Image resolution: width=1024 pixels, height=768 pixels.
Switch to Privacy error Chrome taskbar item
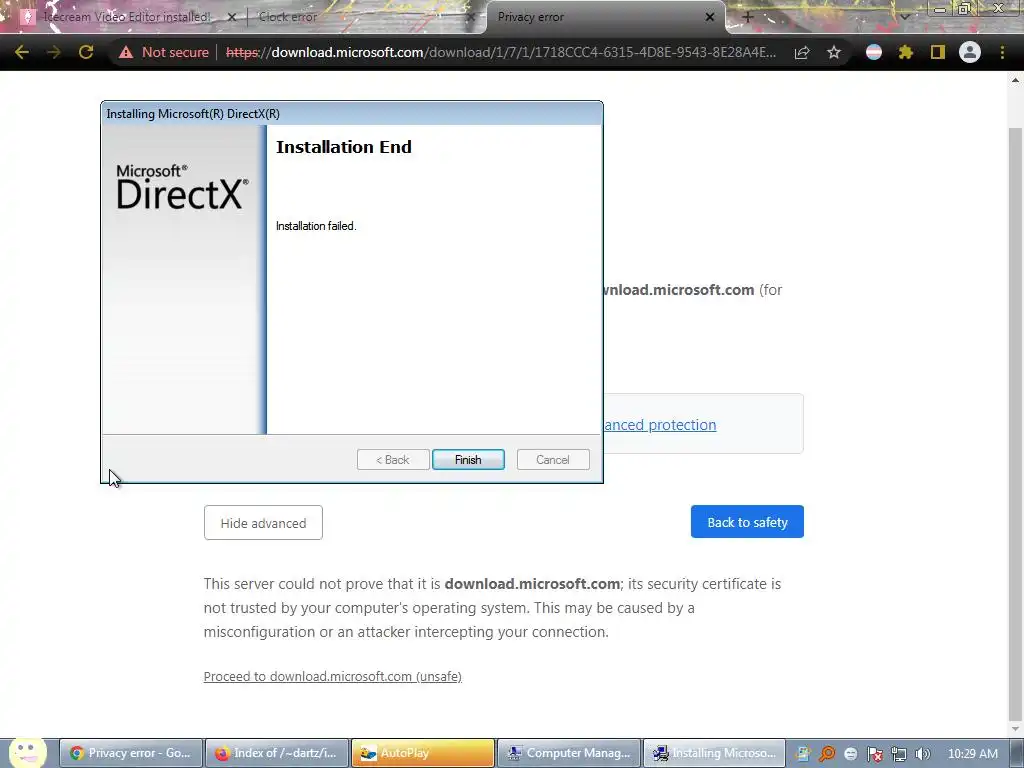coord(131,753)
